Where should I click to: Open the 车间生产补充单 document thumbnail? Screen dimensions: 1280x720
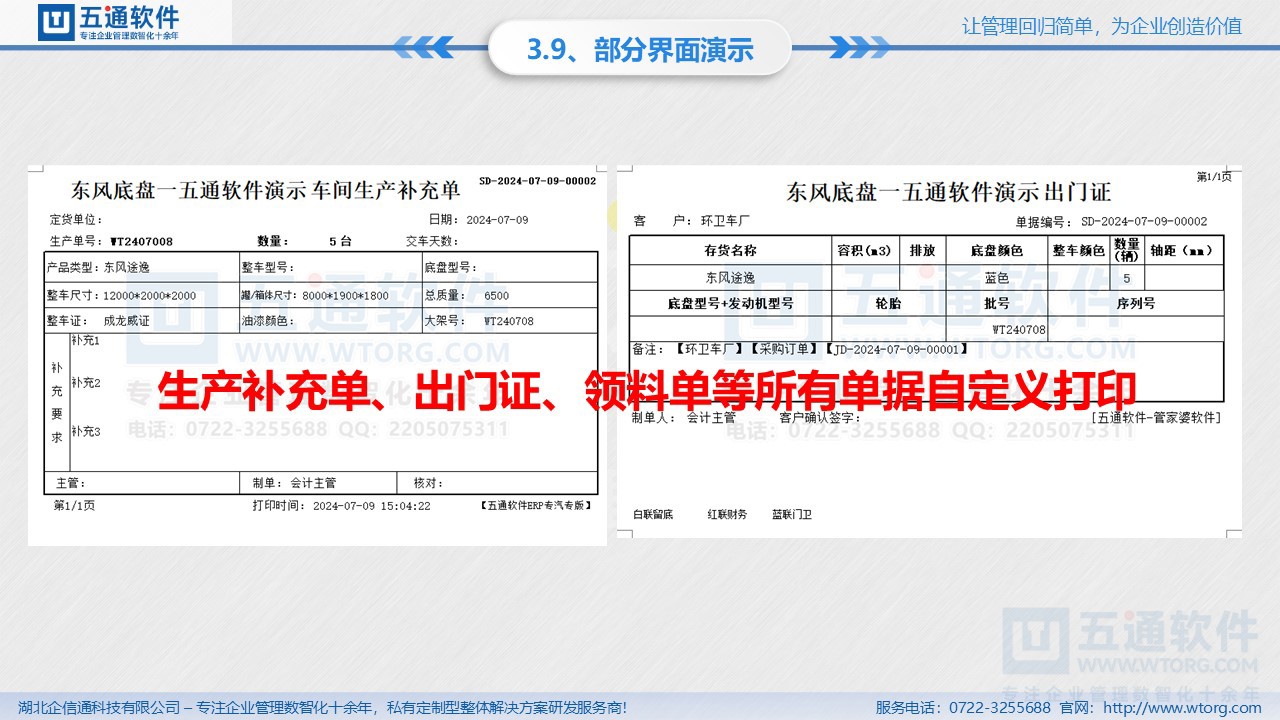click(317, 356)
